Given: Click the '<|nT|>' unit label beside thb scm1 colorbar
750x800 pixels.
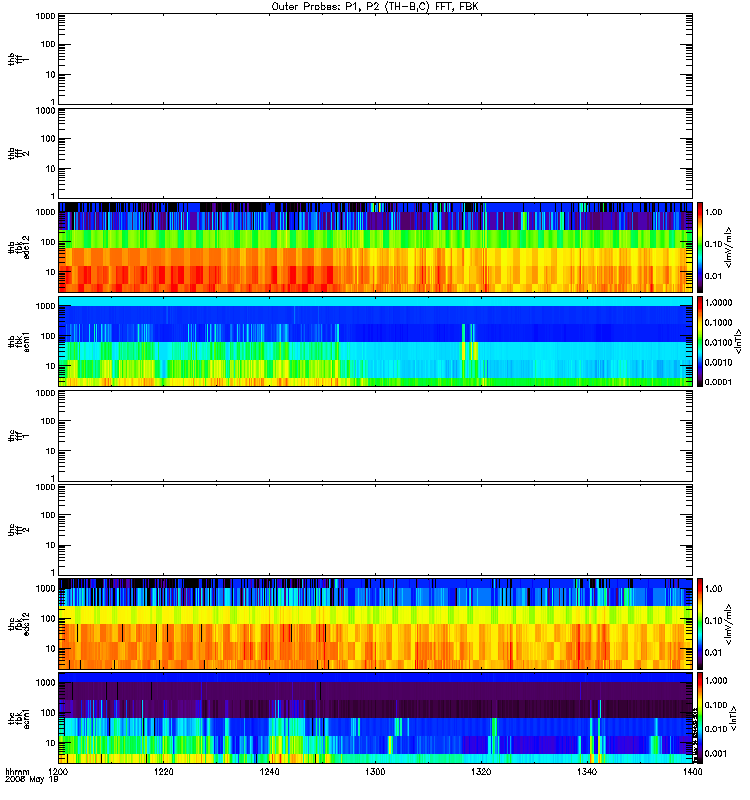Looking at the screenshot, I should coord(737,341).
